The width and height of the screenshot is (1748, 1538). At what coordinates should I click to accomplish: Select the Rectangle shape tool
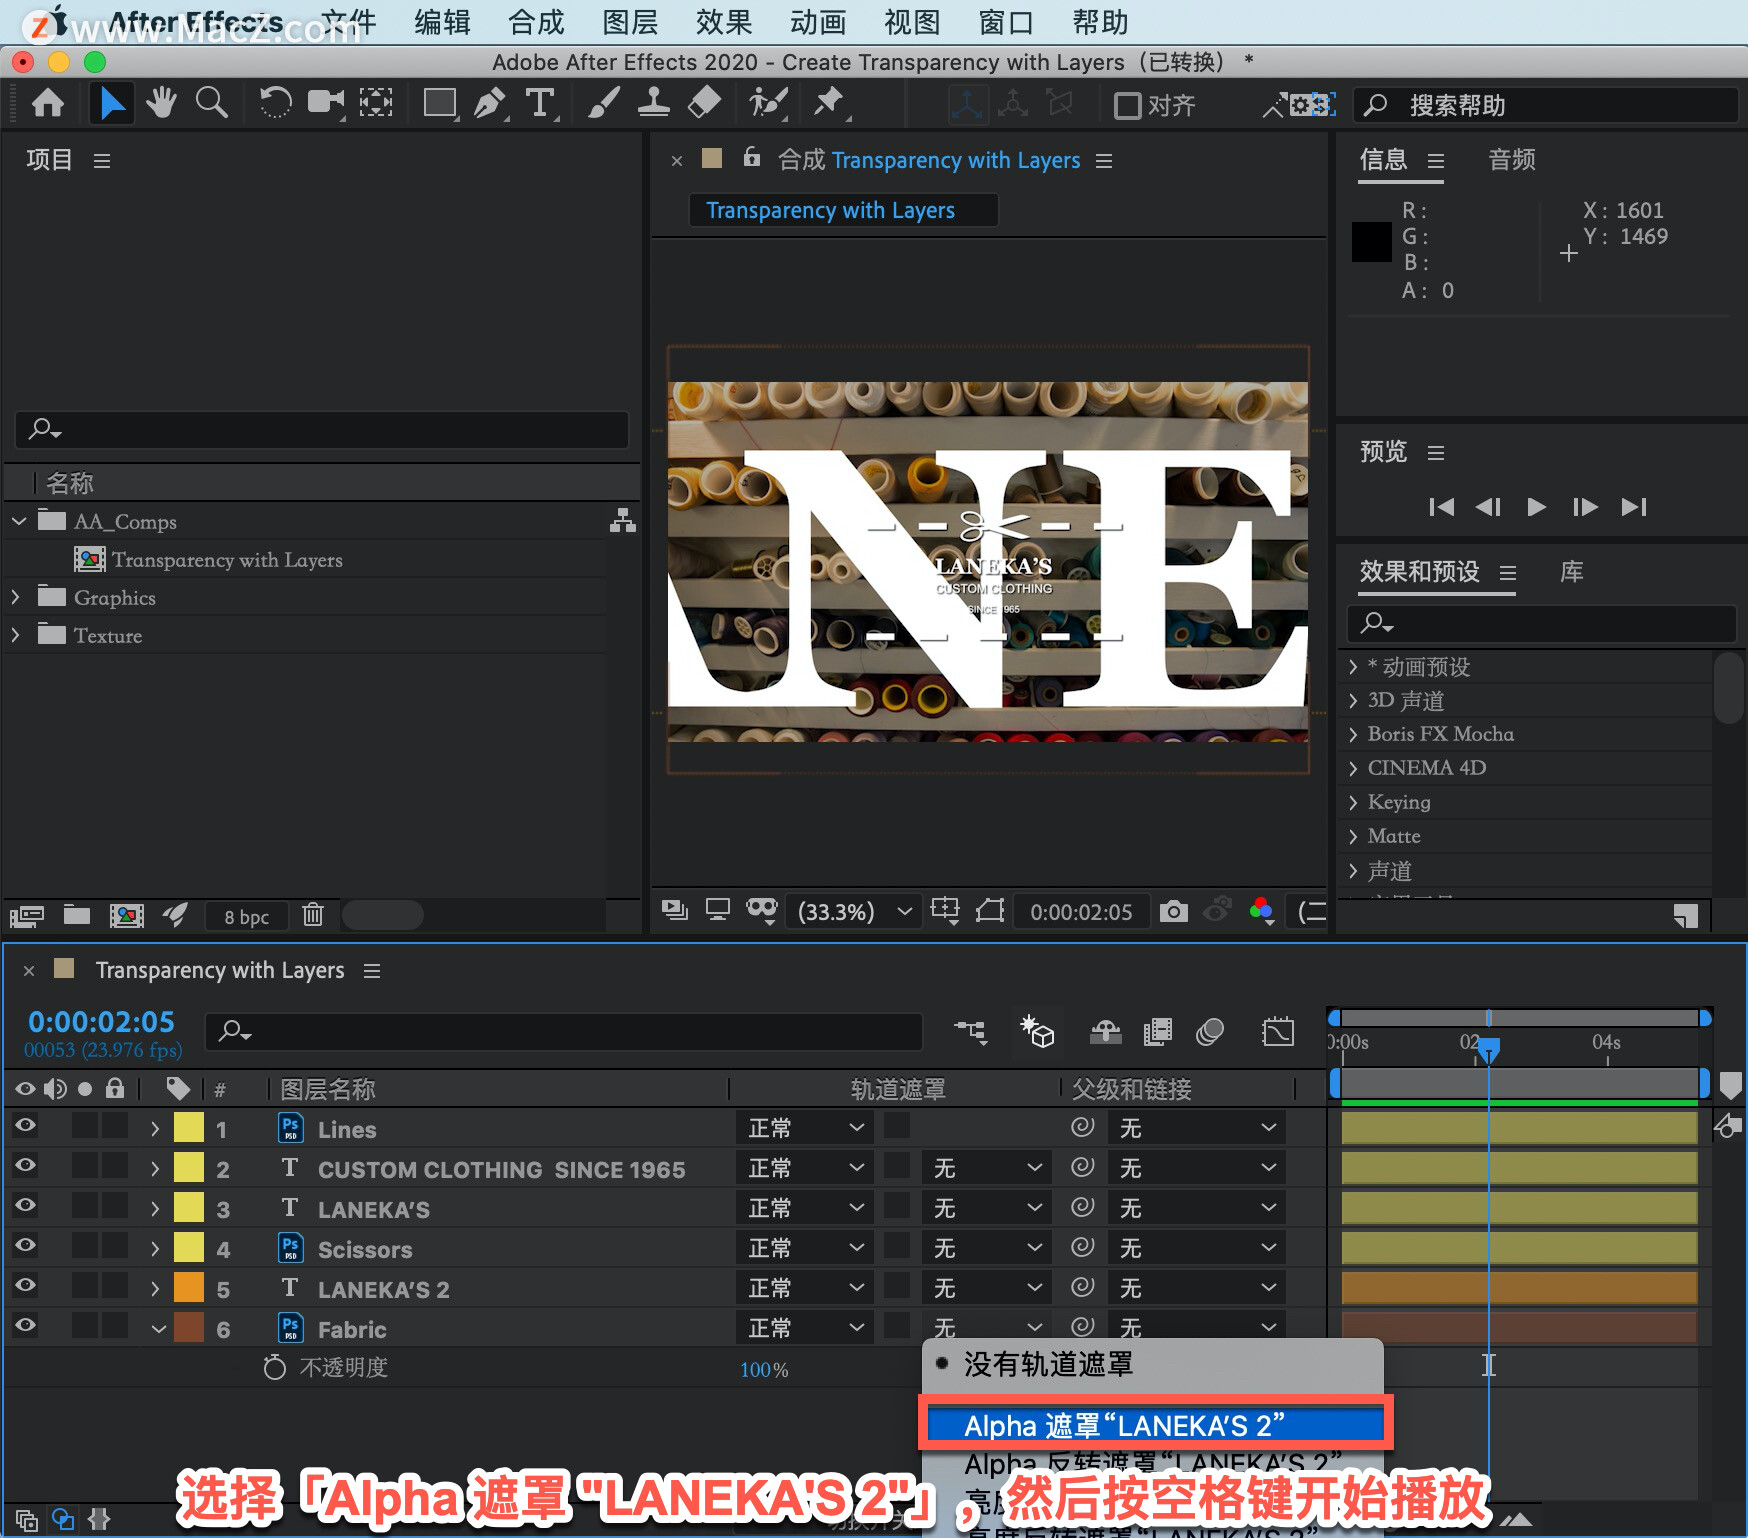tap(439, 103)
